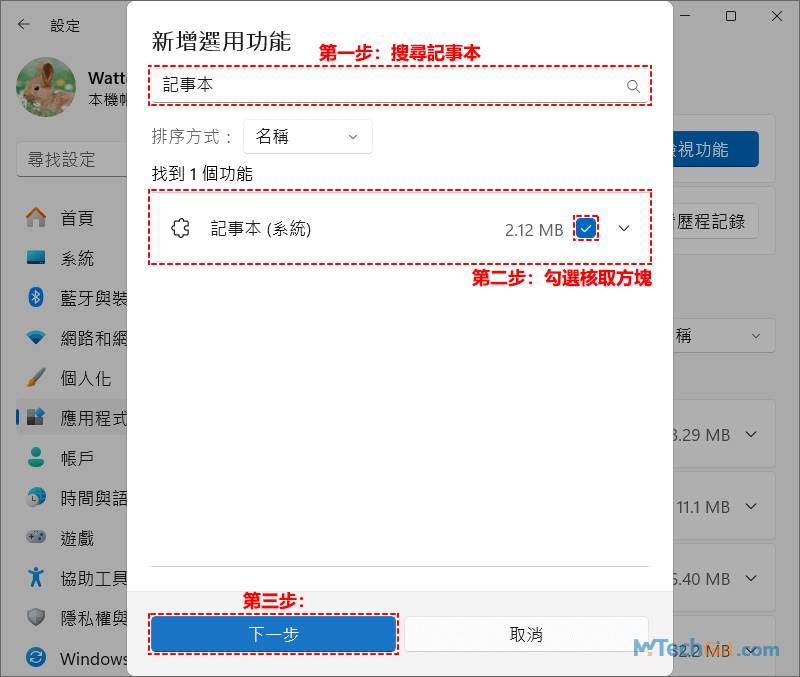The height and width of the screenshot is (677, 800).
Task: Expand the 記事本 (系統) details chevron
Action: coord(624,229)
